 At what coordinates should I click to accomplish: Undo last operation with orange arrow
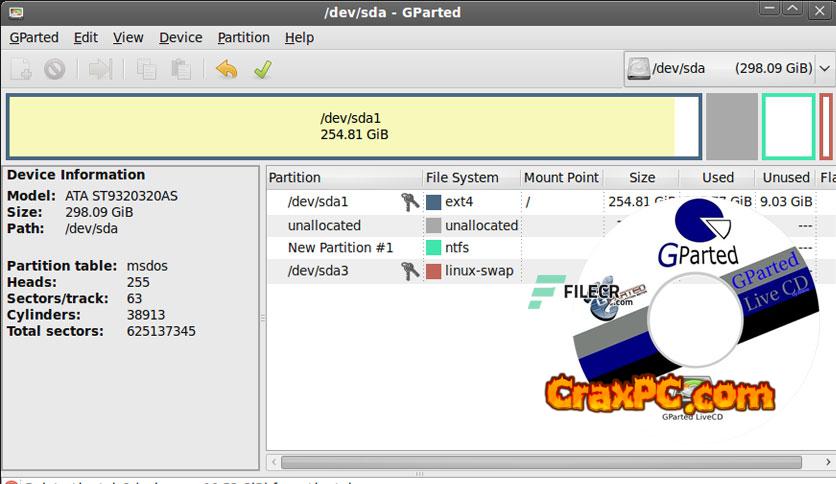pos(227,69)
